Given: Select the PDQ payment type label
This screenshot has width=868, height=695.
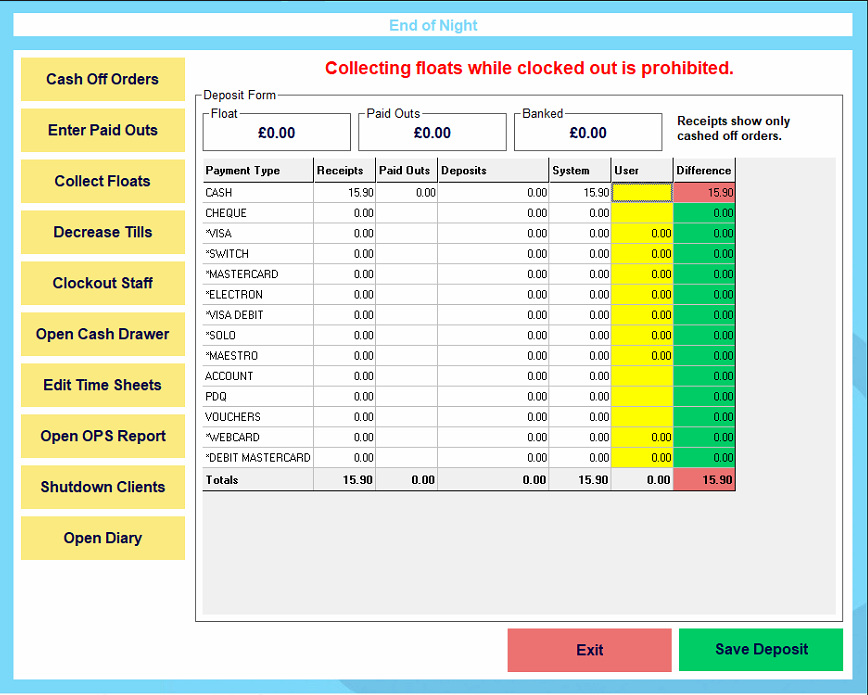Looking at the screenshot, I should pyautogui.click(x=216, y=397).
